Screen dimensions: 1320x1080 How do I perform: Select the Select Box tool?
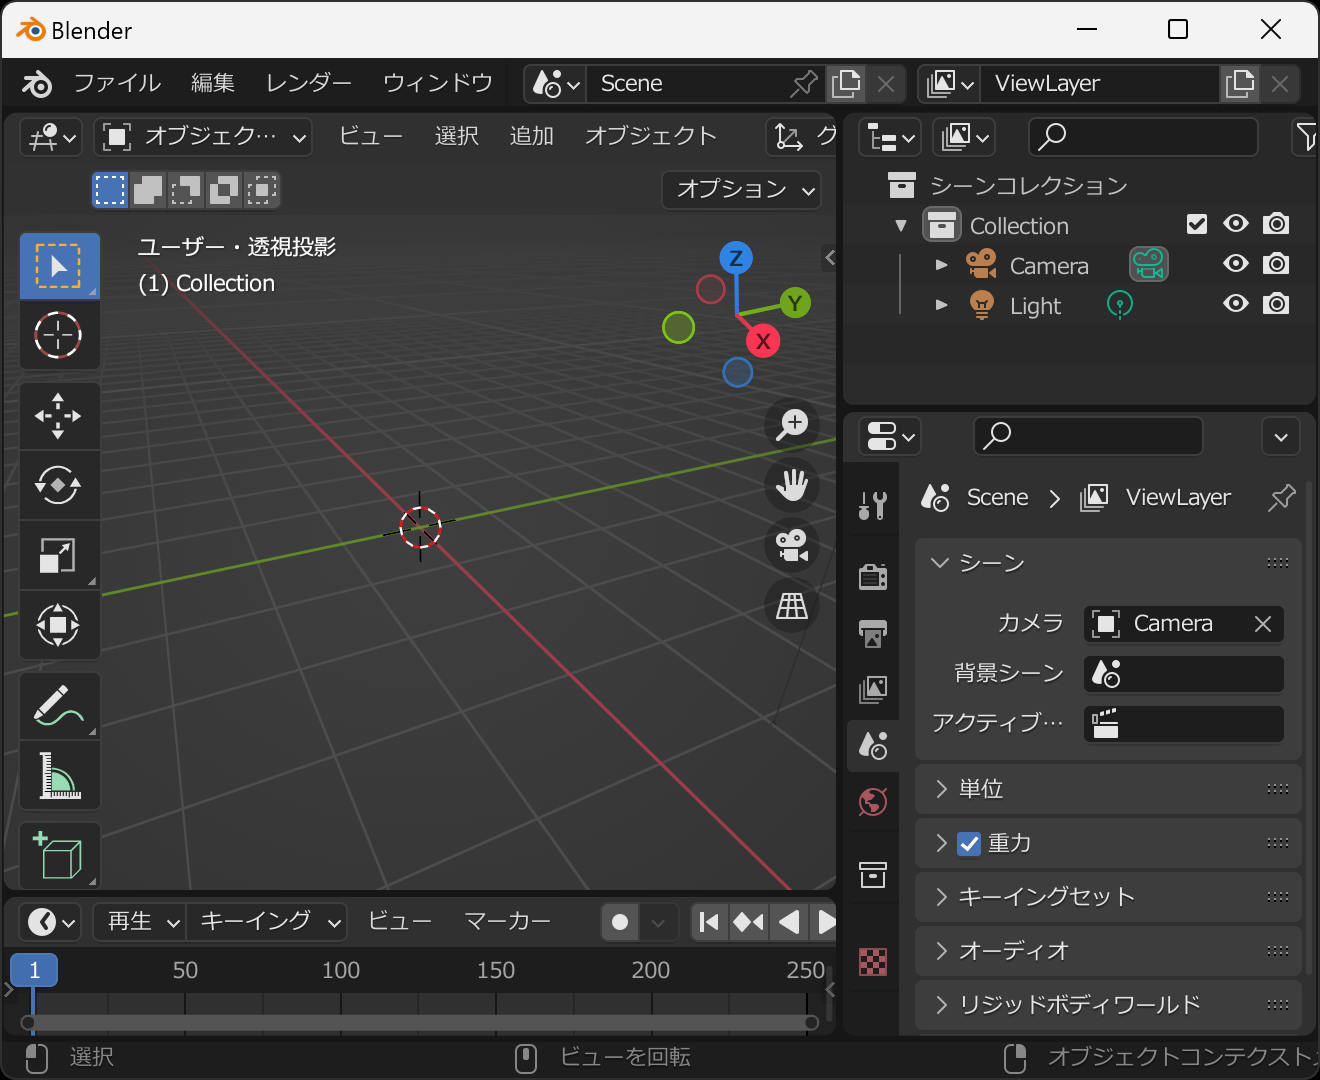[x=59, y=266]
